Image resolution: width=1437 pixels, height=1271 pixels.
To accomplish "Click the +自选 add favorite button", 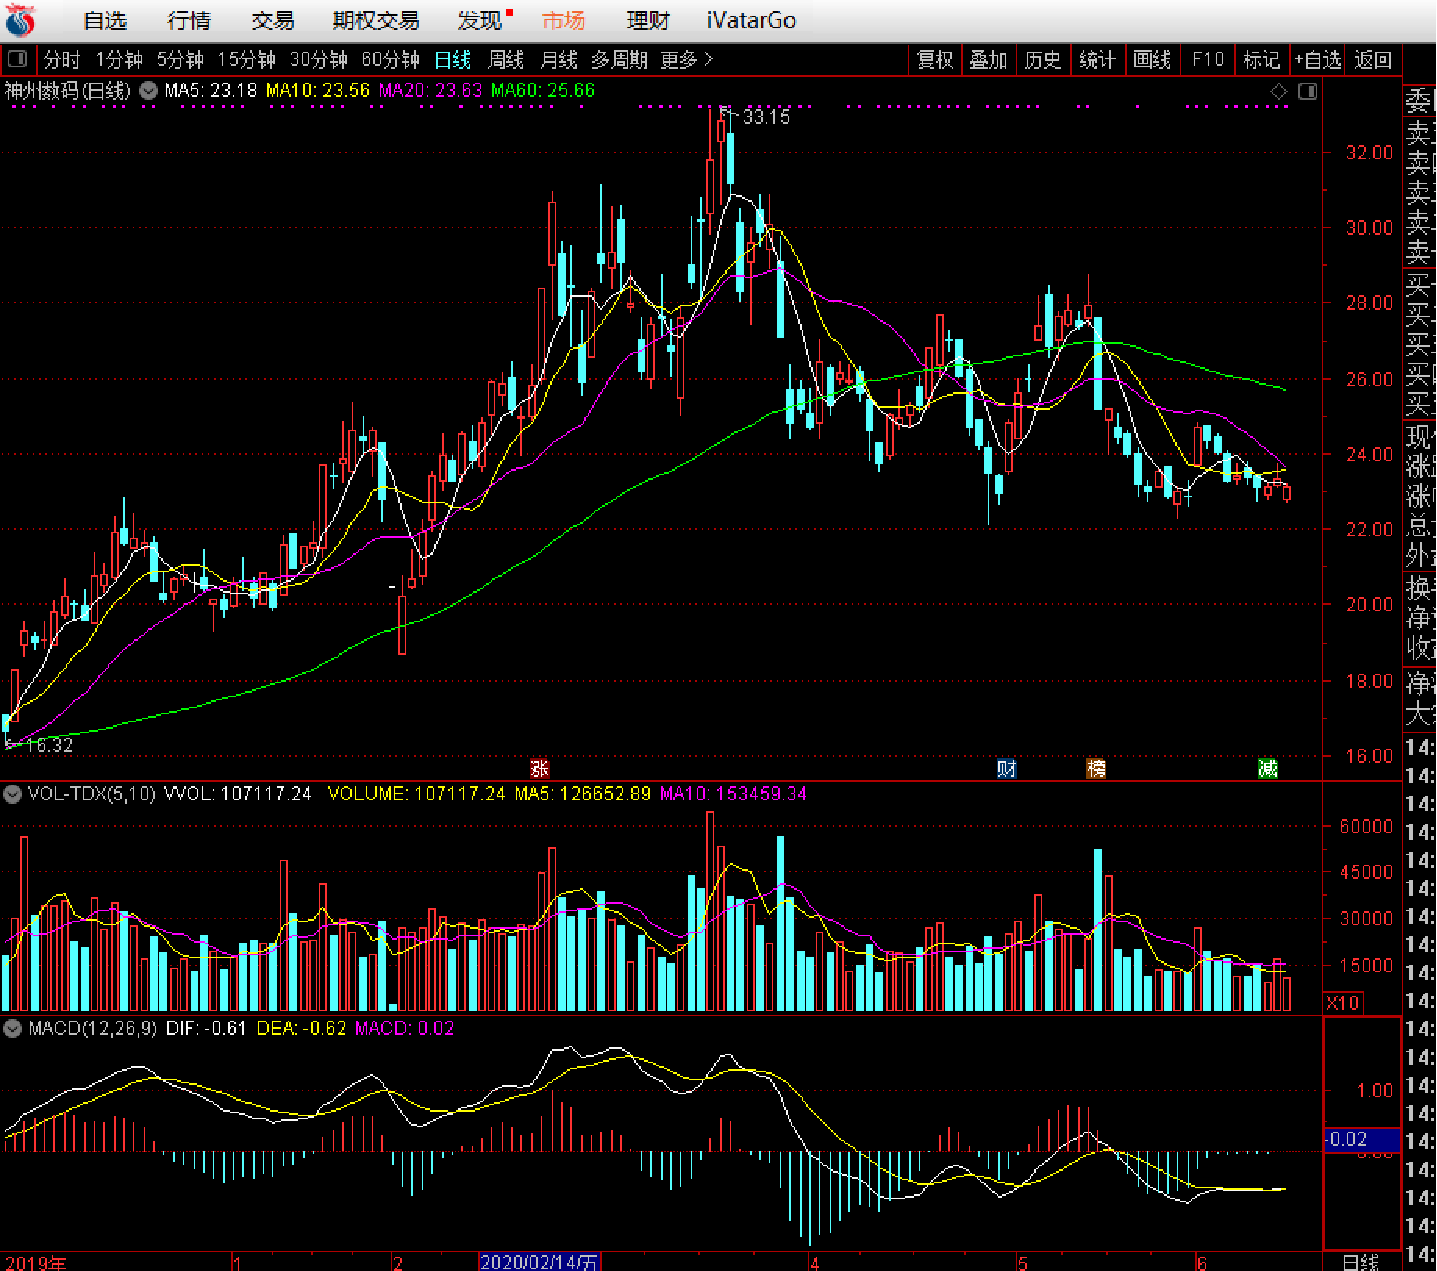I will [1317, 60].
